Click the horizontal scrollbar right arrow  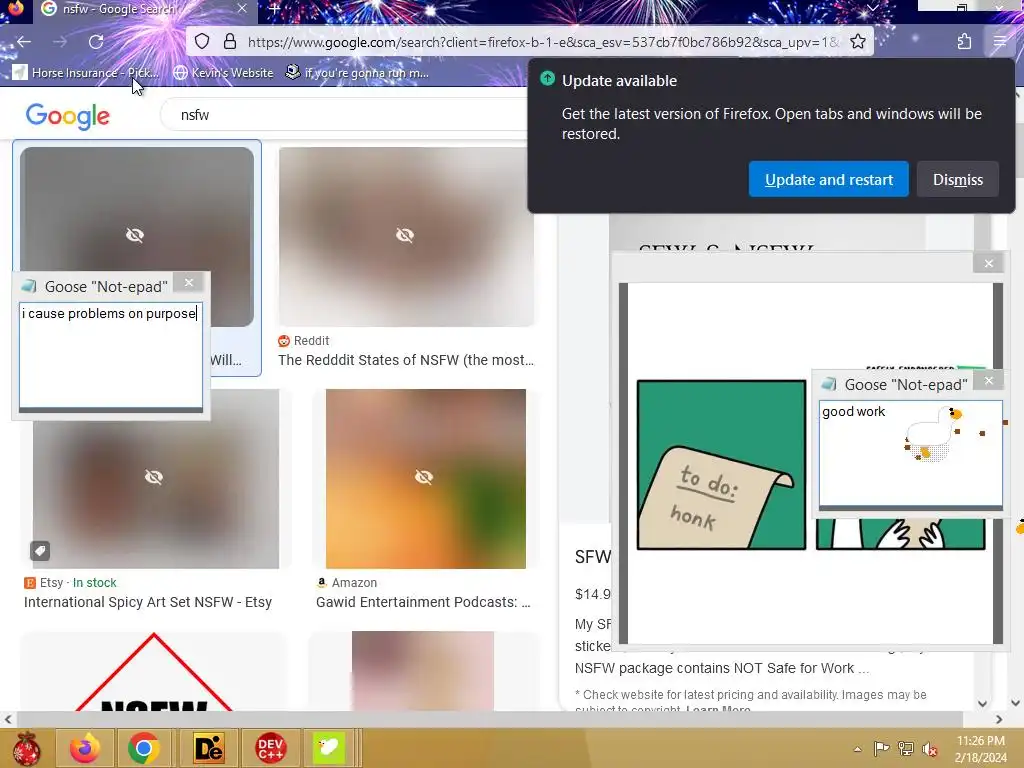point(999,719)
